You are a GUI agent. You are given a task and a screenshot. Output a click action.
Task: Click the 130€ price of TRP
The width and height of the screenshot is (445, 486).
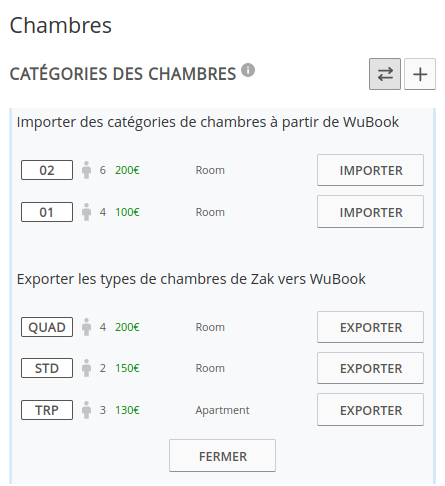click(x=127, y=410)
